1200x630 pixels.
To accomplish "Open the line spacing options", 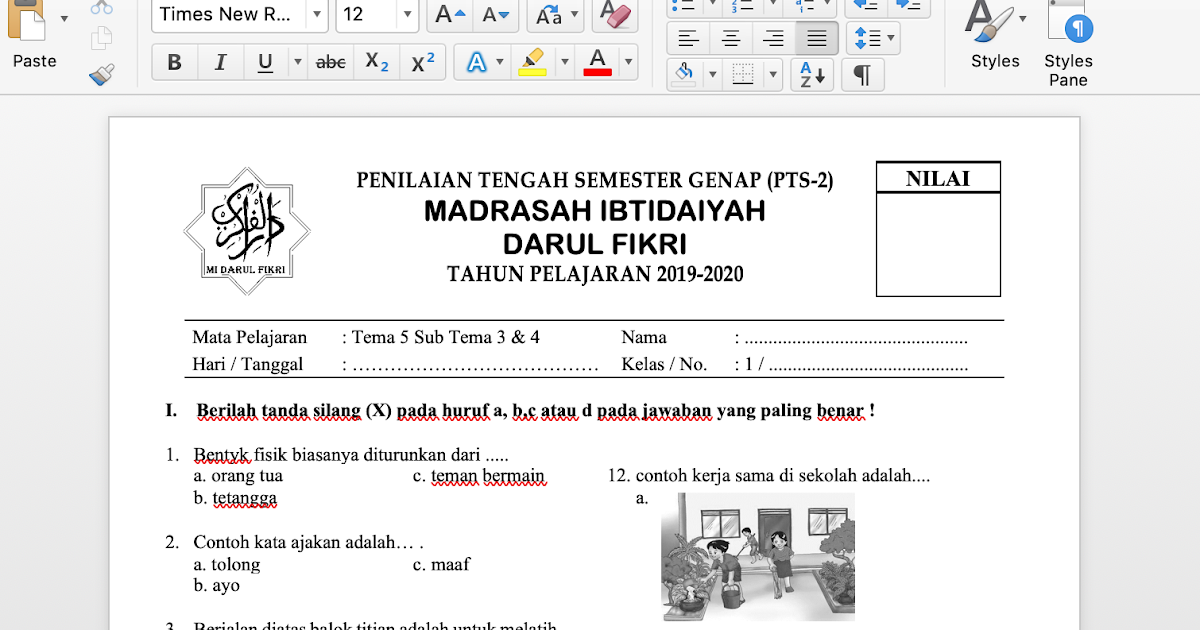I will pyautogui.click(x=869, y=38).
